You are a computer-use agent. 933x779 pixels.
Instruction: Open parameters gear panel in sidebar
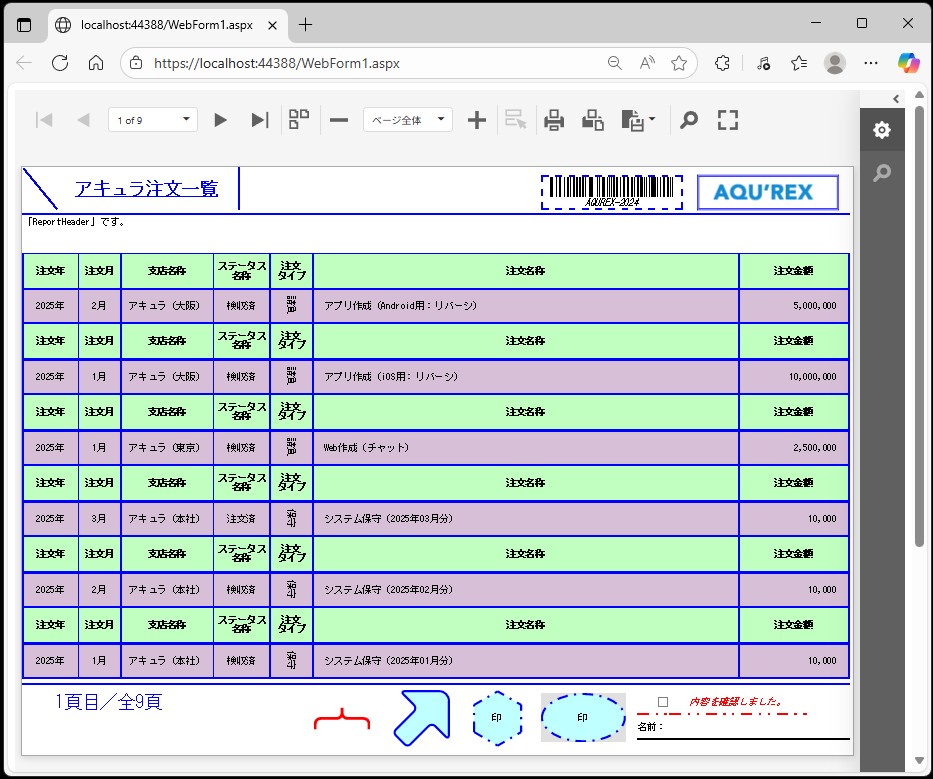[881, 131]
